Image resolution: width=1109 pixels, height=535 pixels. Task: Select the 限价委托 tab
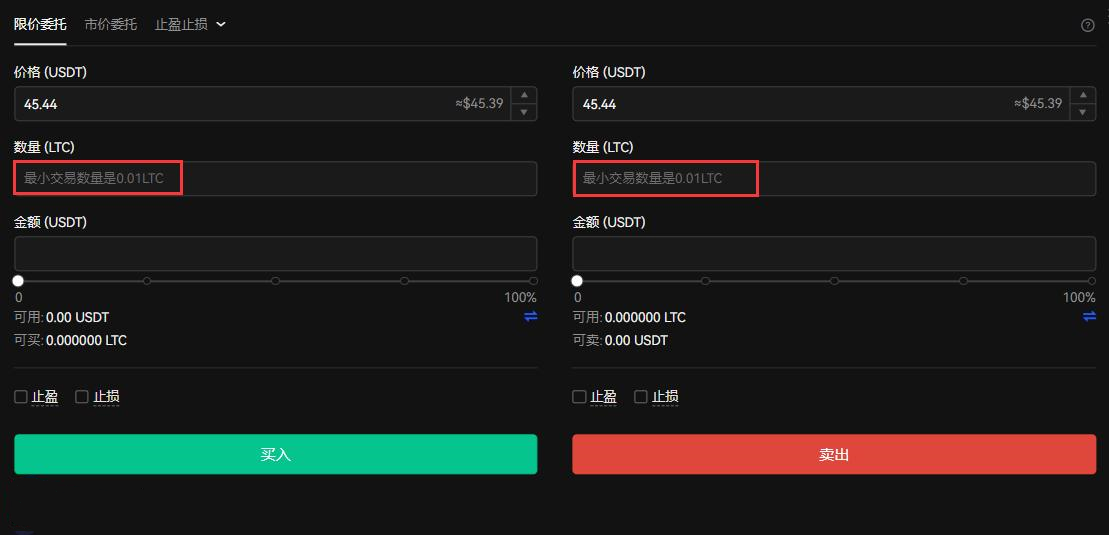click(x=40, y=24)
